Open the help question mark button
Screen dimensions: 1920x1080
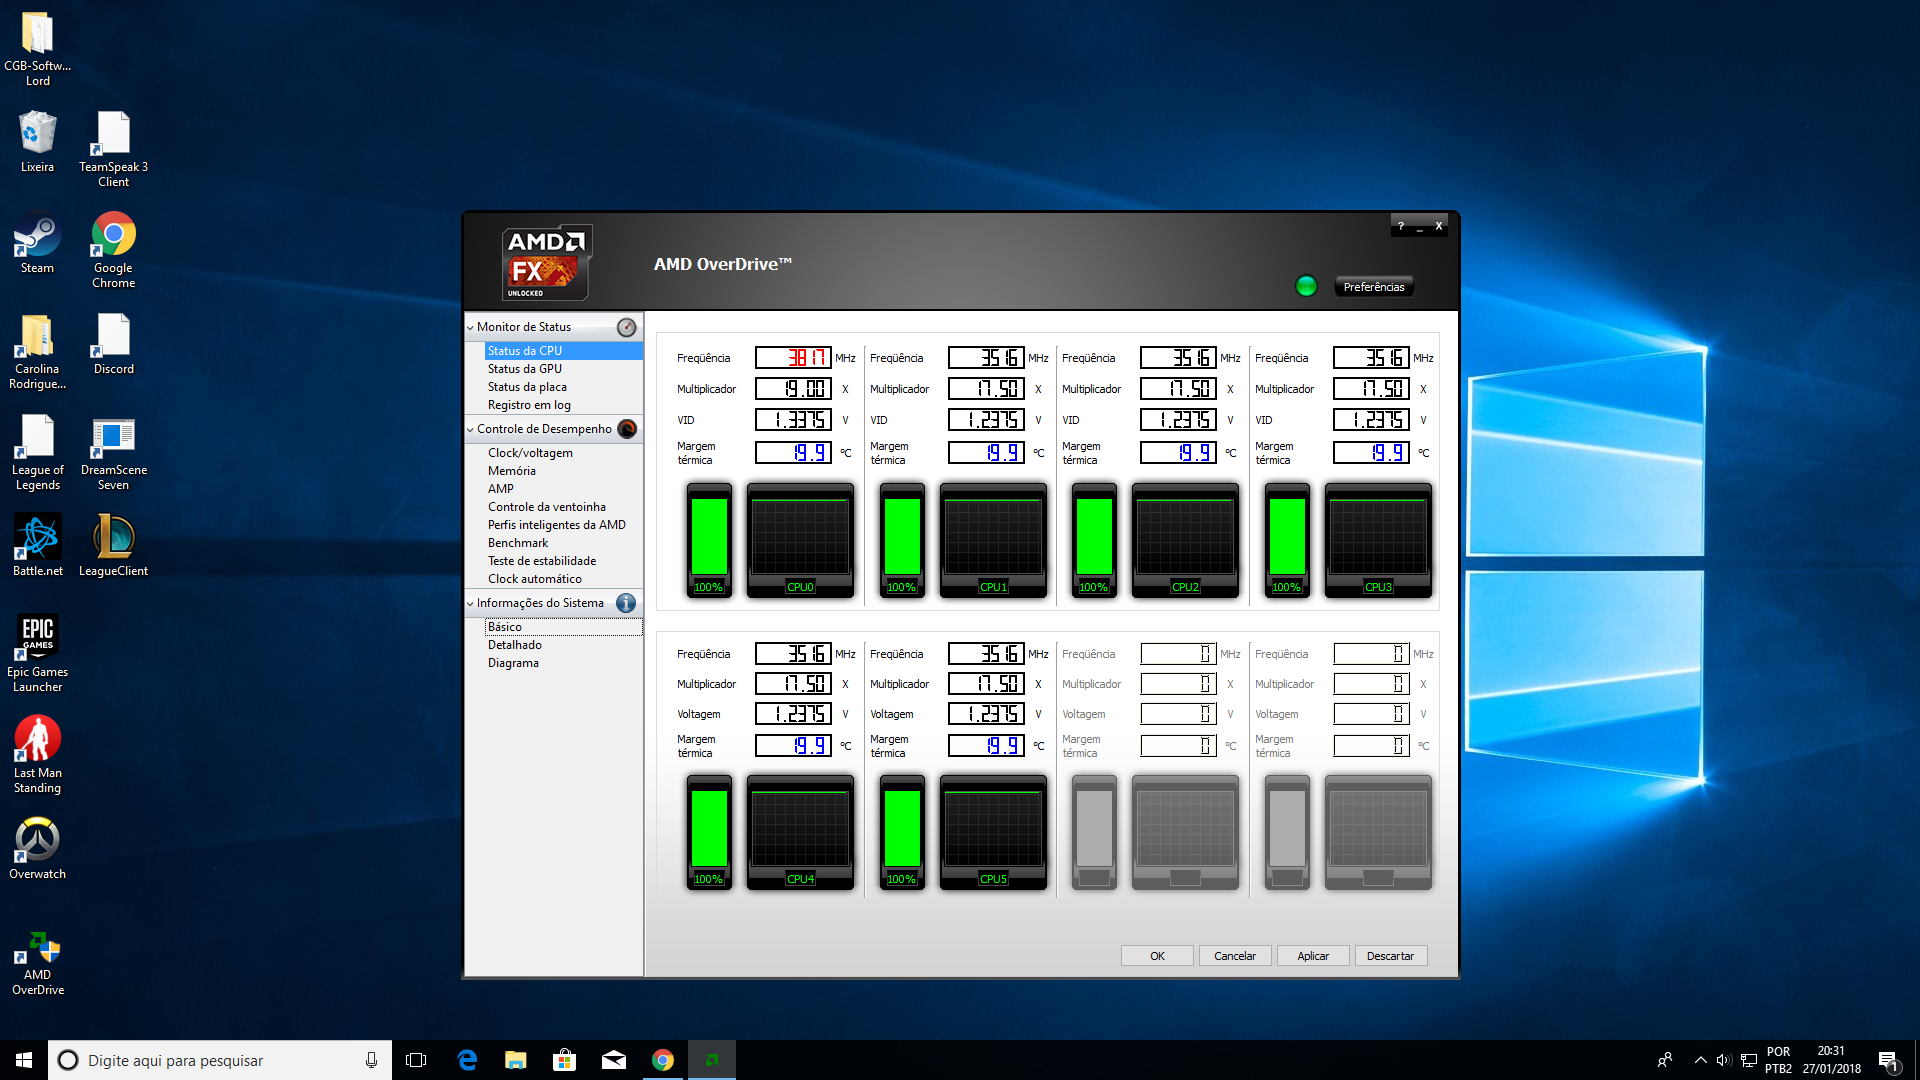tap(1400, 226)
